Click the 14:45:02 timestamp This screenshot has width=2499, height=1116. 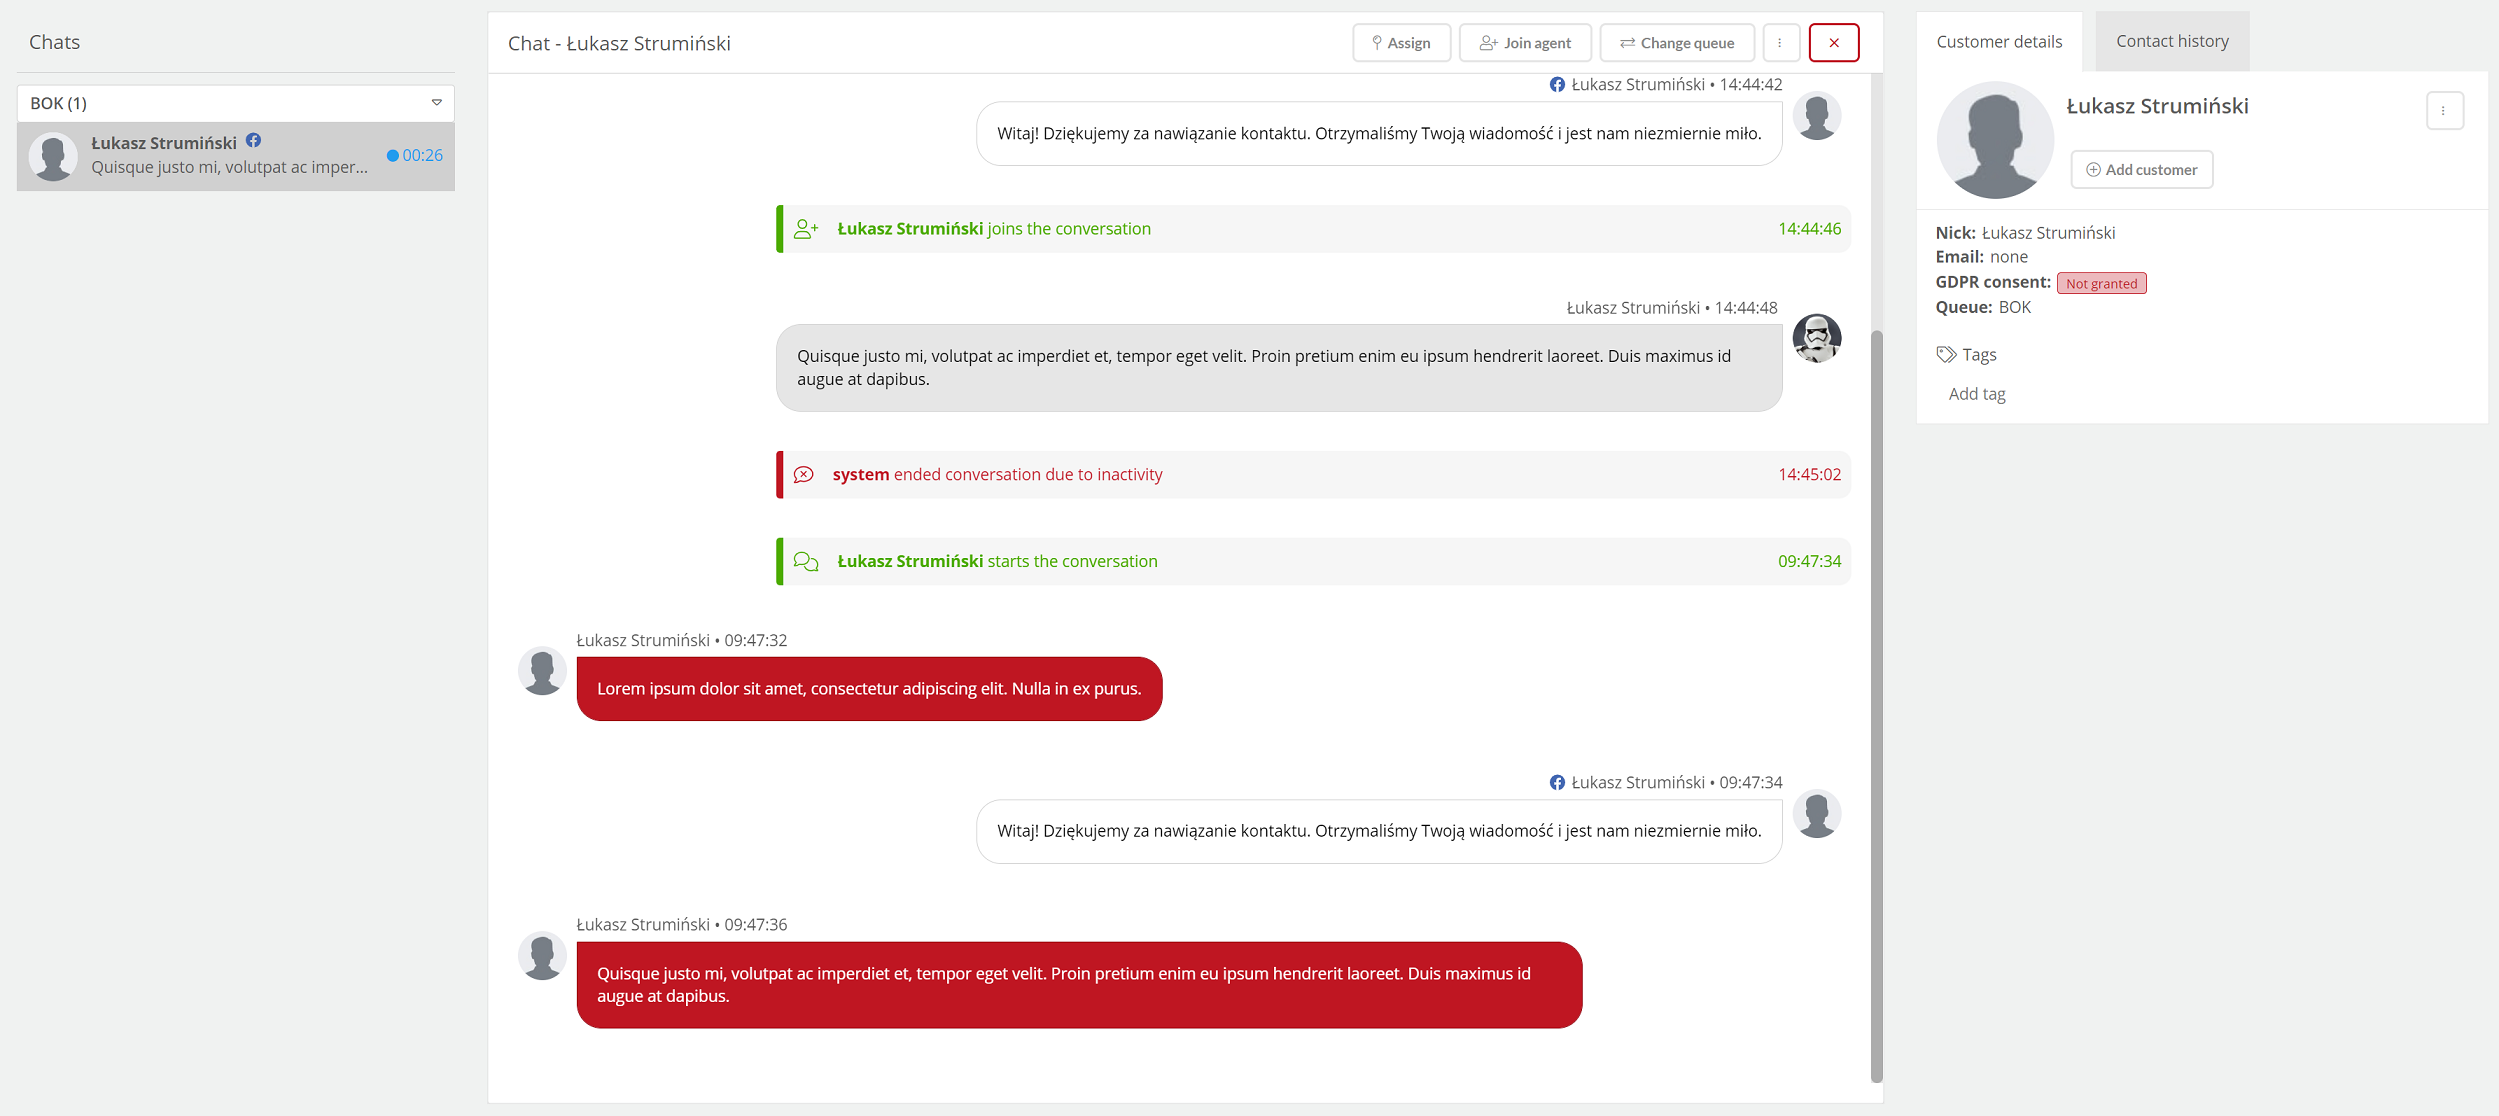point(1809,475)
